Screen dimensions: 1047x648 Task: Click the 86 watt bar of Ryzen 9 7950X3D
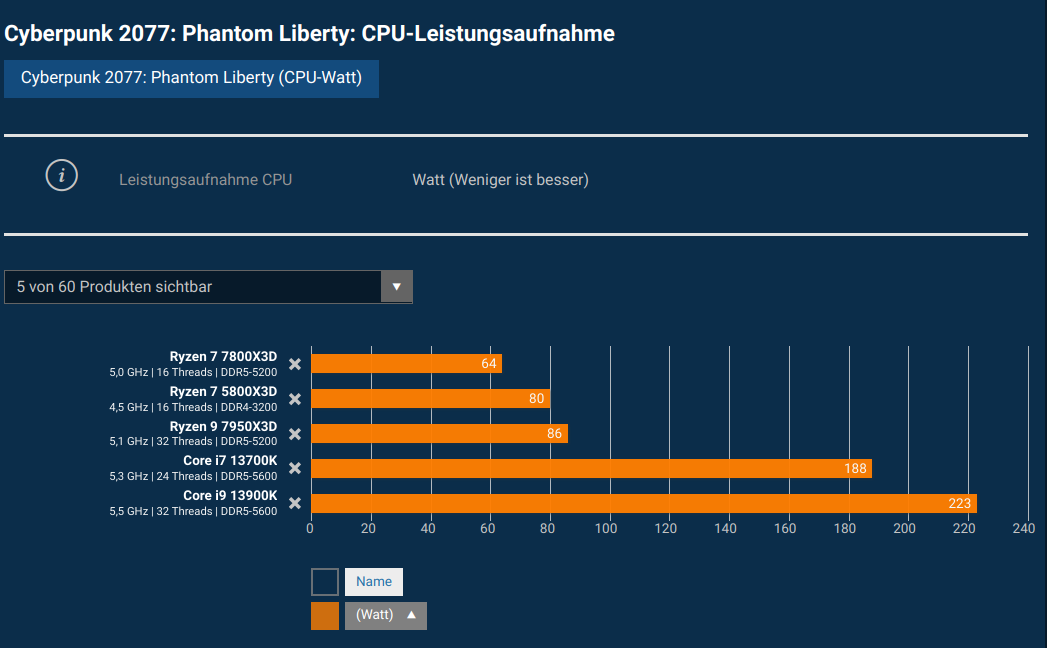[x=439, y=434]
